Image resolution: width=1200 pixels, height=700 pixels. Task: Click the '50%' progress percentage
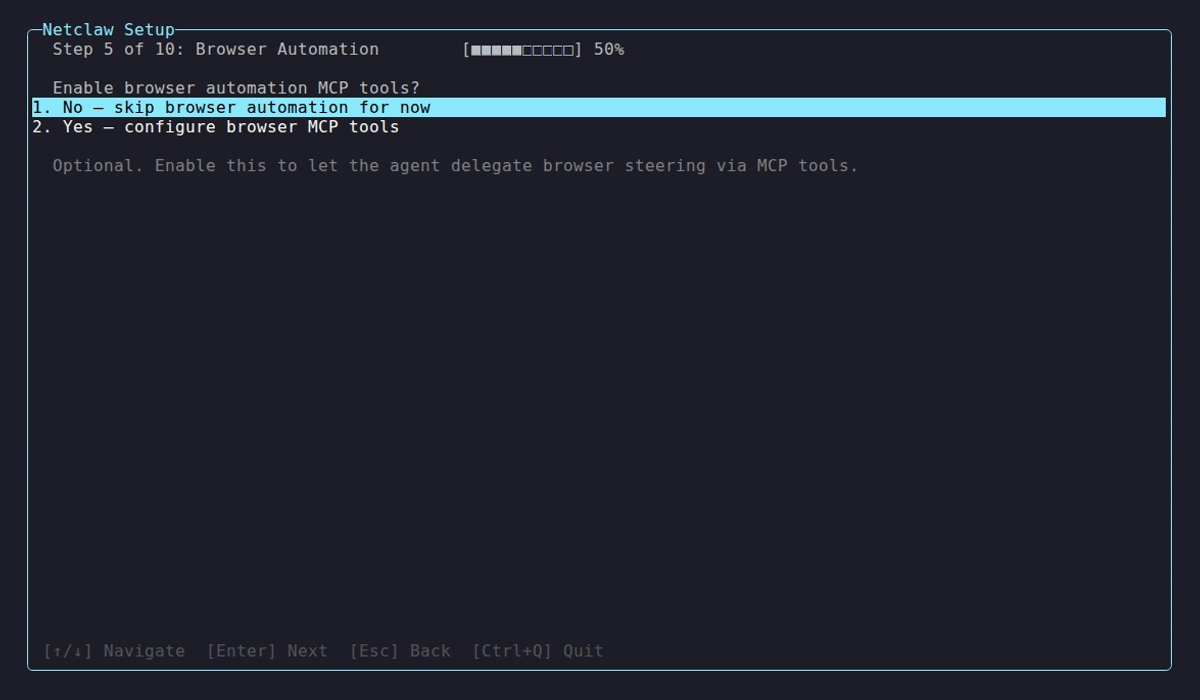click(609, 49)
